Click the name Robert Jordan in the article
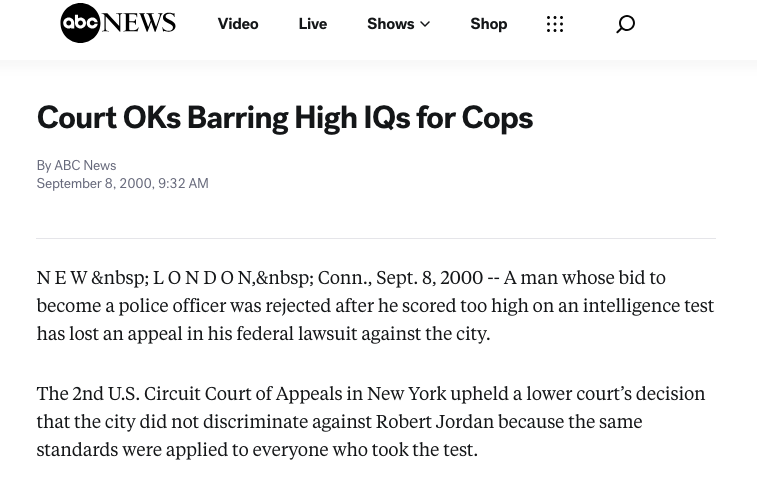 click(435, 422)
